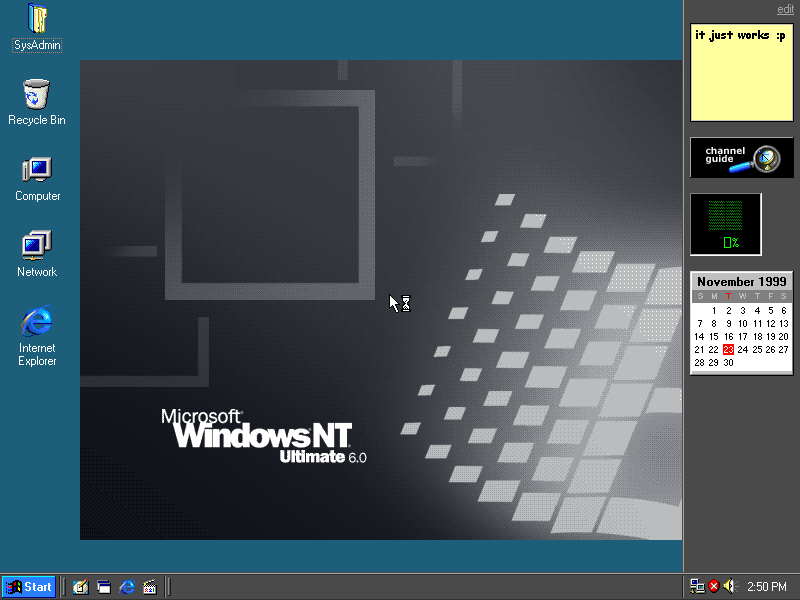Open the channel guide gadget
The width and height of the screenshot is (800, 600).
tap(741, 157)
